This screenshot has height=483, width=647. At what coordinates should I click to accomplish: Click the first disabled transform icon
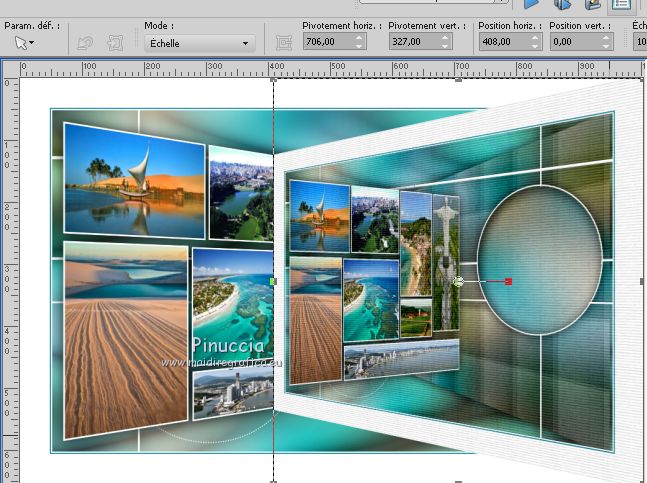tap(85, 43)
